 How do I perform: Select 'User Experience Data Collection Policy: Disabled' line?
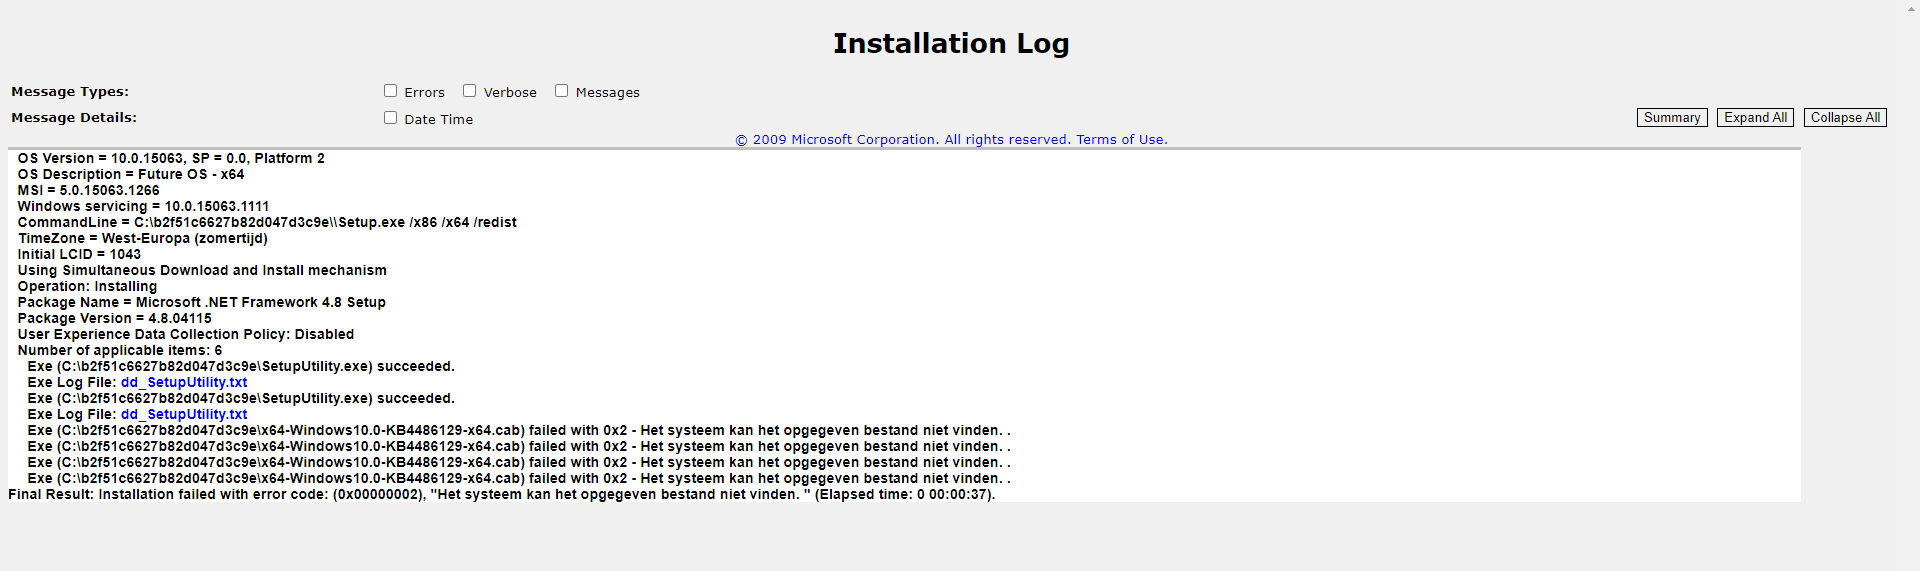point(186,334)
